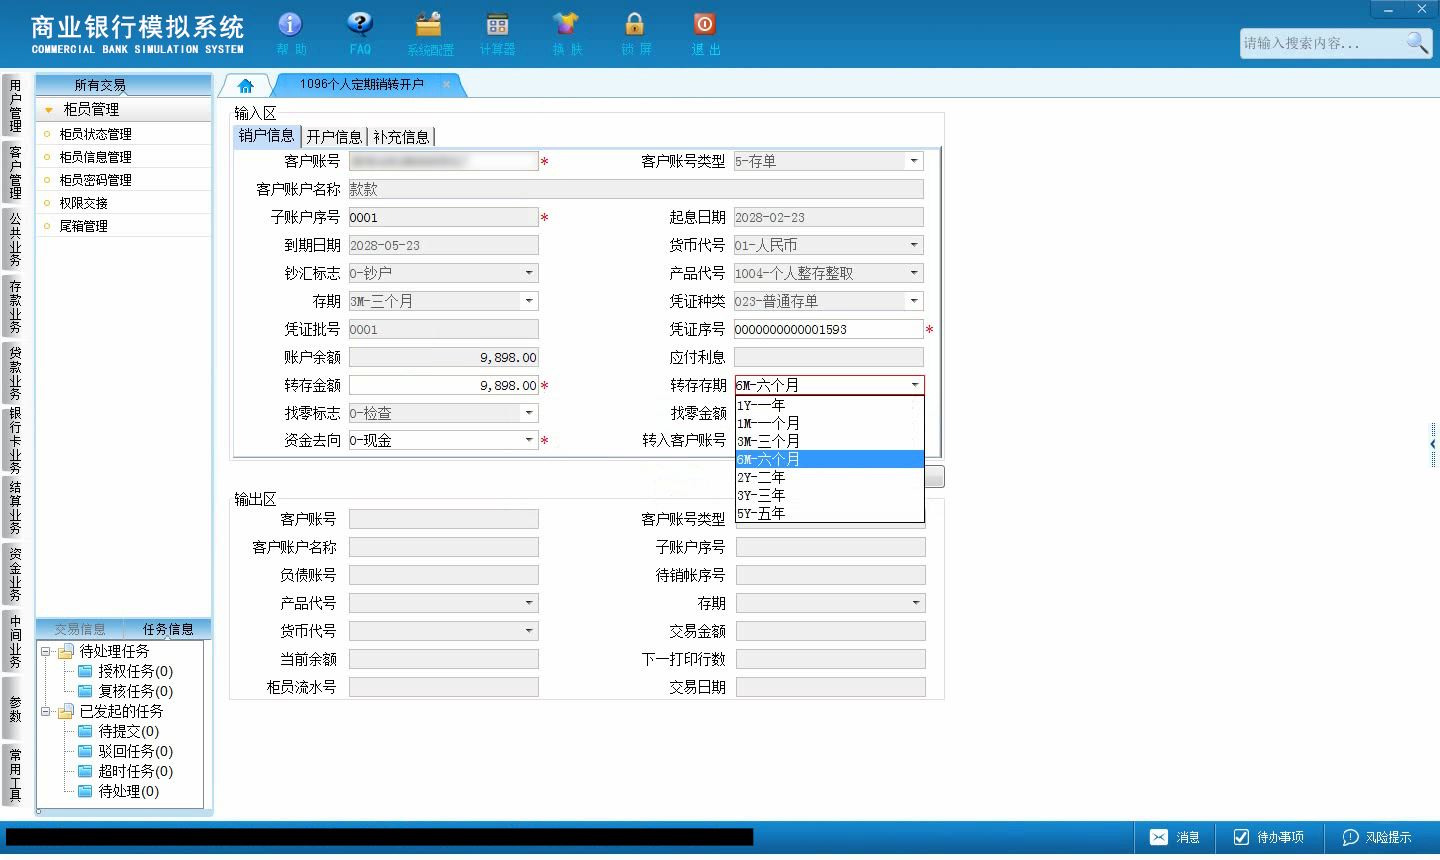Image resolution: width=1440 pixels, height=860 pixels.
Task: Open 风险提示 in the status bar
Action: 1377,837
